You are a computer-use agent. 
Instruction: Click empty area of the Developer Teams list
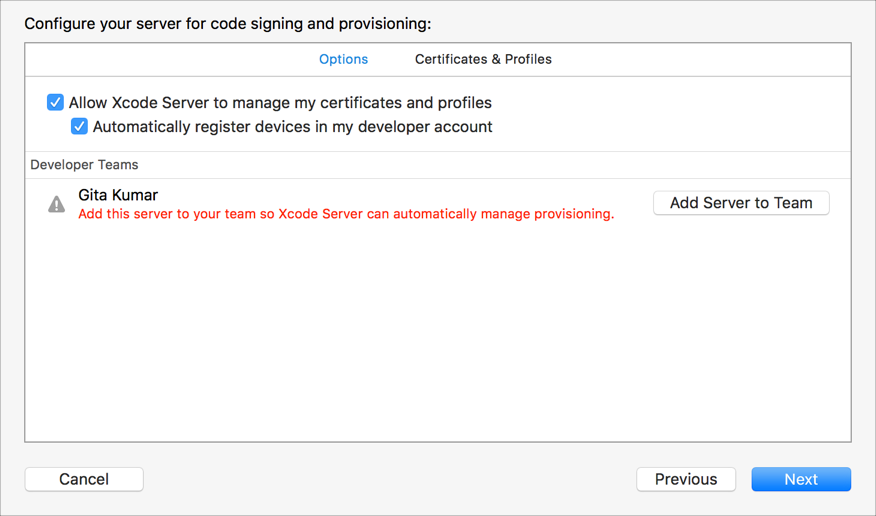(x=438, y=330)
